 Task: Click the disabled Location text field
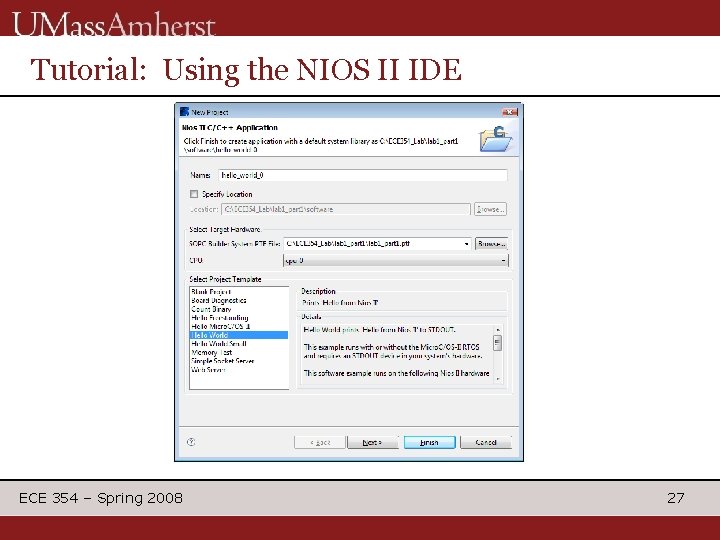(x=346, y=209)
